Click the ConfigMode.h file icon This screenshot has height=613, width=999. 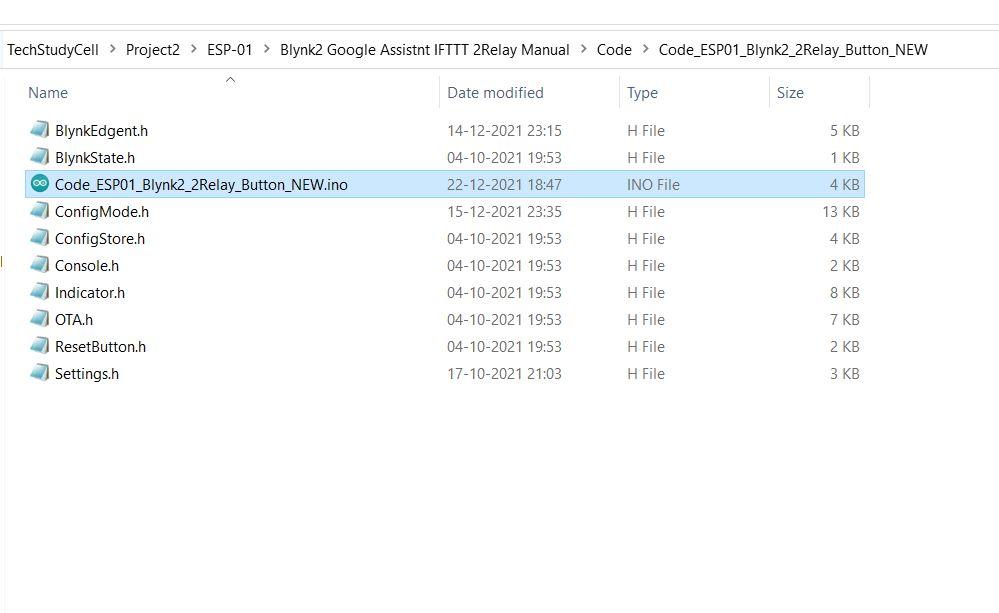pos(40,211)
